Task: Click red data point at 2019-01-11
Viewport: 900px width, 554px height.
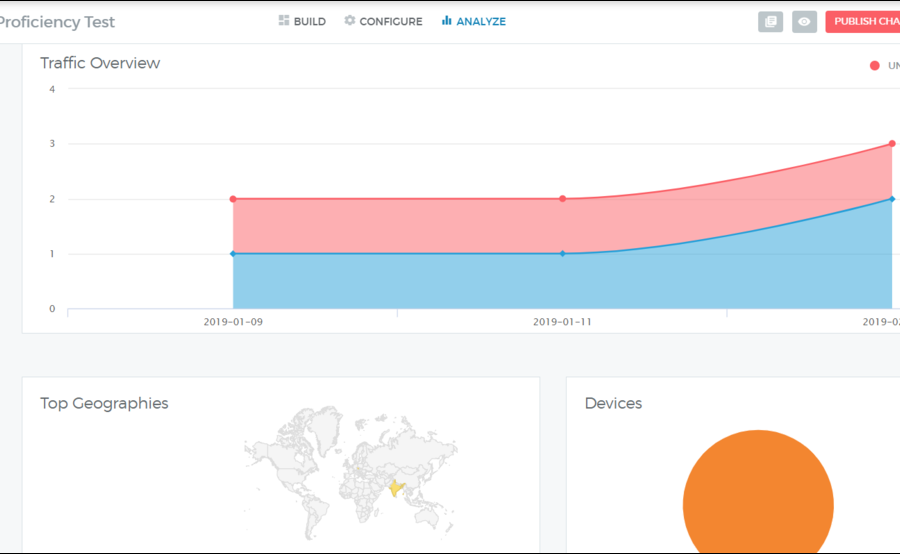Action: pos(562,199)
